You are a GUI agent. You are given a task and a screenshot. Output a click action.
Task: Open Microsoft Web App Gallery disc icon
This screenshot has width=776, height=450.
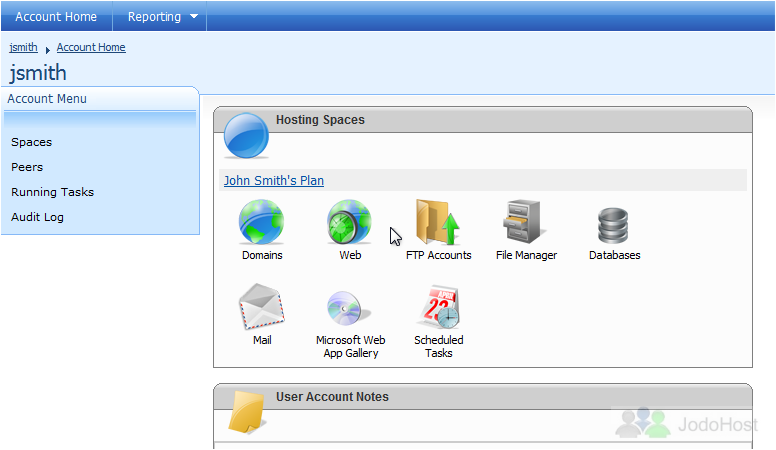pyautogui.click(x=350, y=308)
